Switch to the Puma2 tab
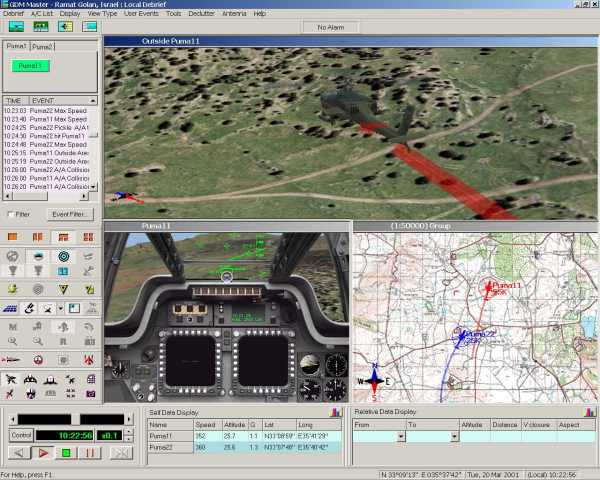The width and height of the screenshot is (600, 480). [42, 47]
